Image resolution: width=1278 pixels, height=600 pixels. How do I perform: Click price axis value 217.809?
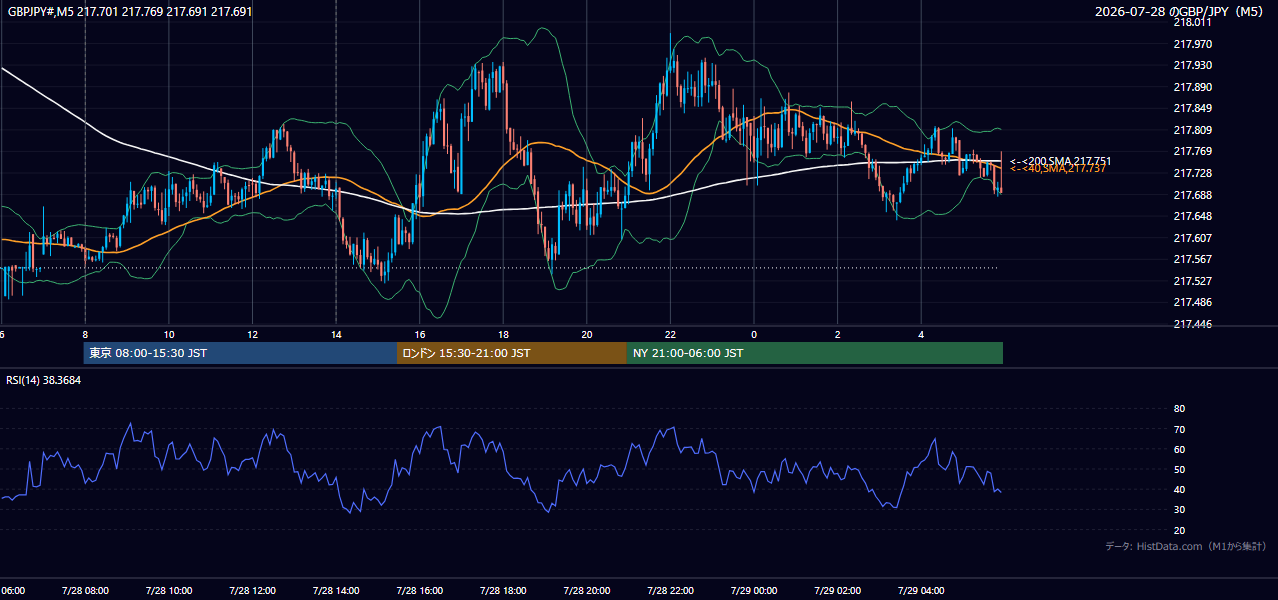[x=1192, y=130]
